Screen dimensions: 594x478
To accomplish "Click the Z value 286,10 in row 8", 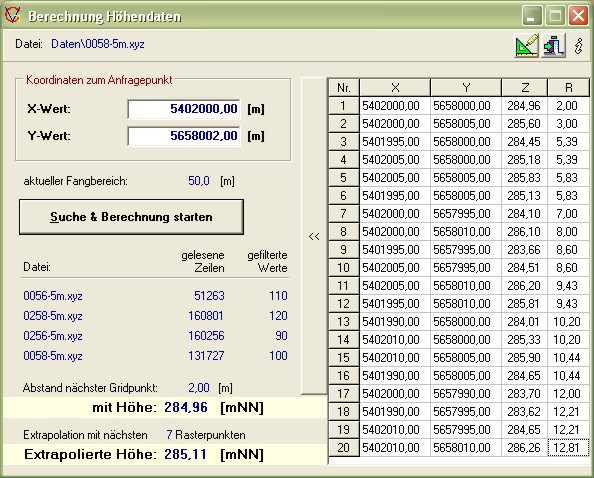I will tap(525, 232).
